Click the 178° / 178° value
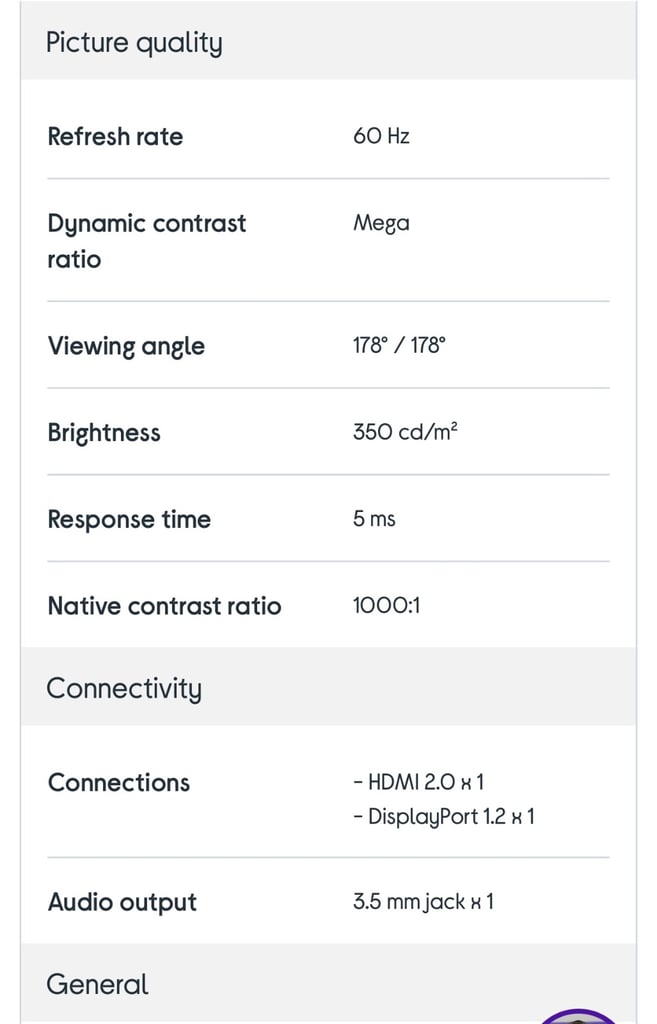Viewport: 657px width, 1024px height. (399, 346)
